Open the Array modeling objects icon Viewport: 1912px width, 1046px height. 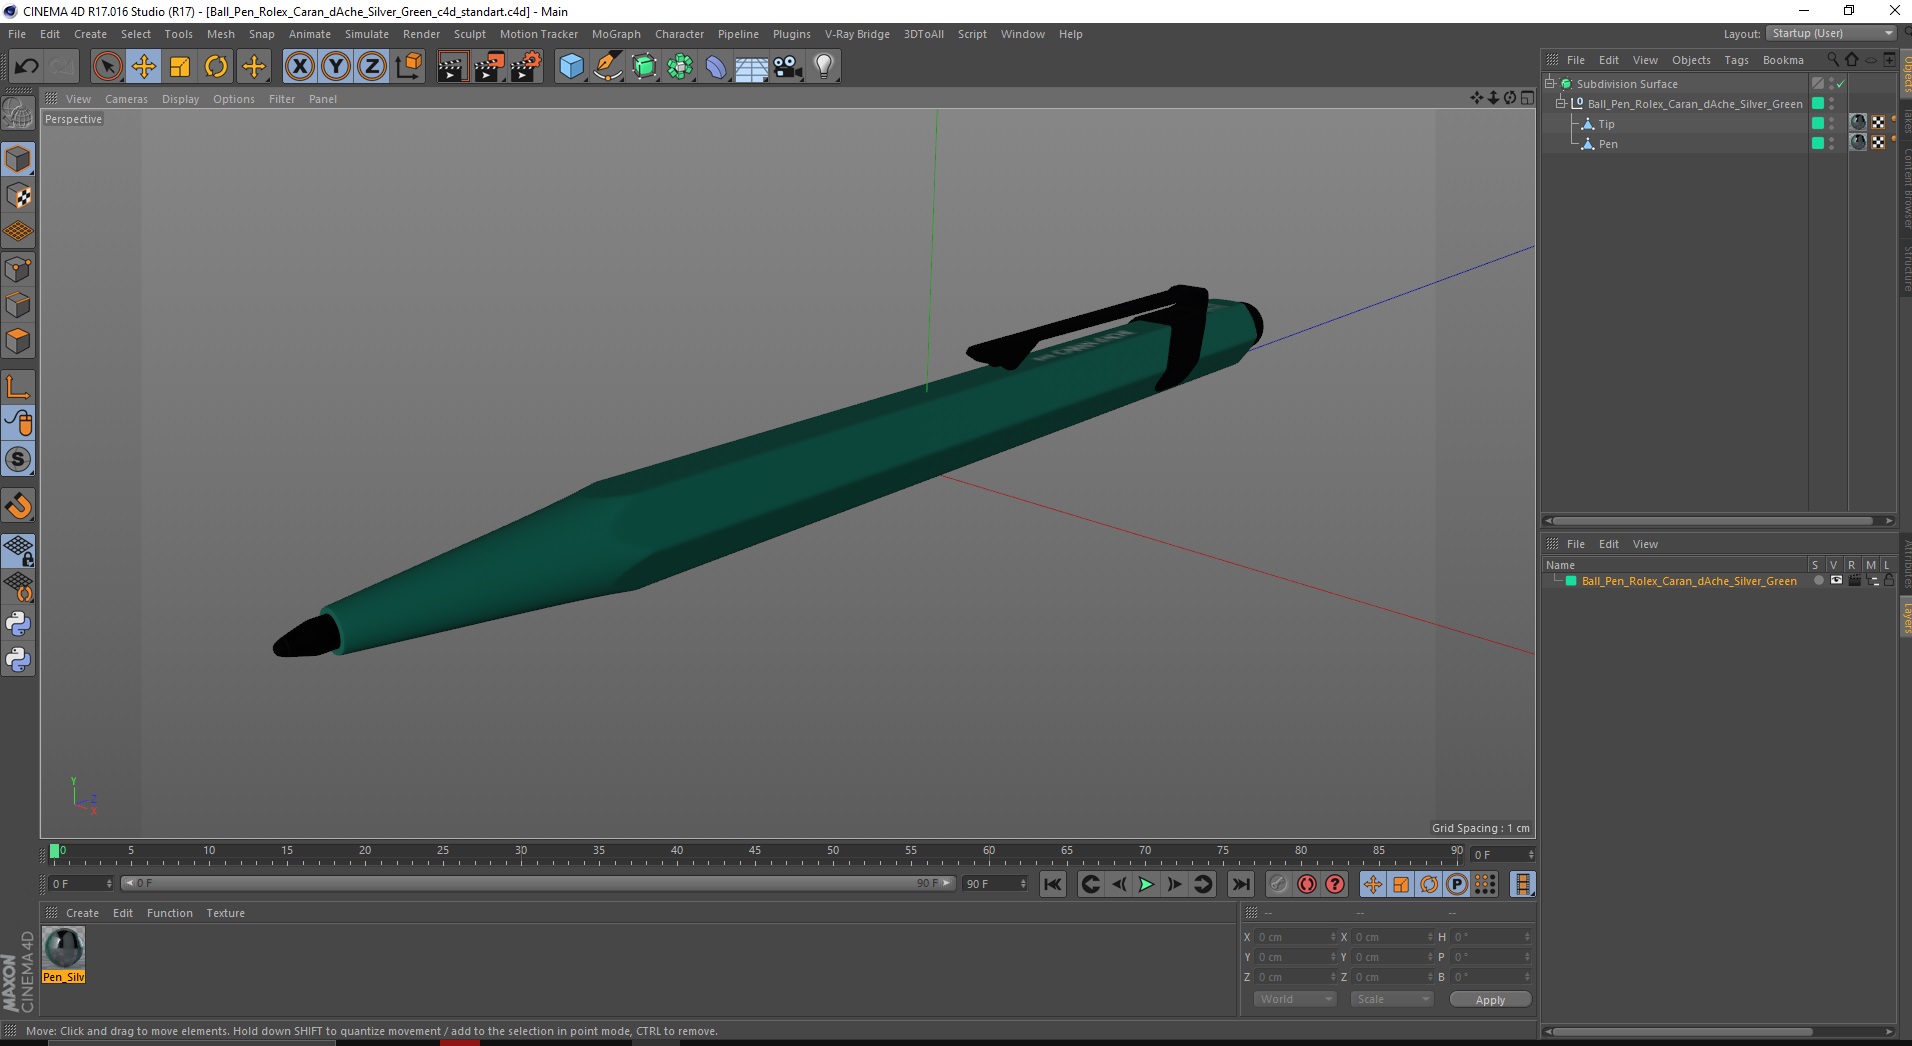coord(680,67)
